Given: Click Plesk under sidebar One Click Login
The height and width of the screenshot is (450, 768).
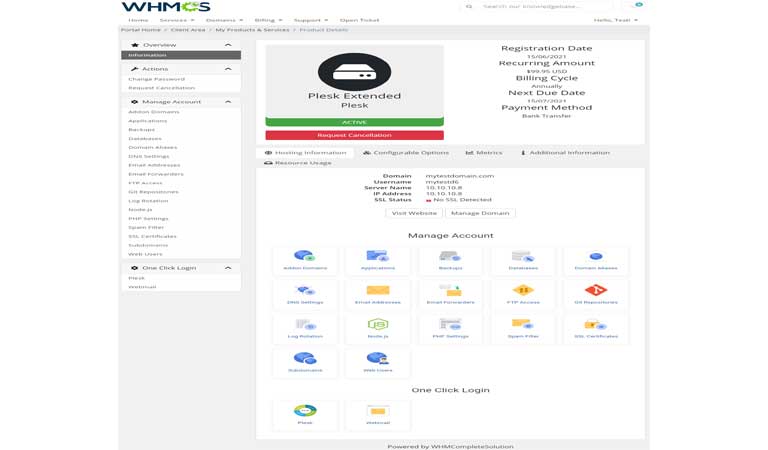Looking at the screenshot, I should [x=136, y=278].
